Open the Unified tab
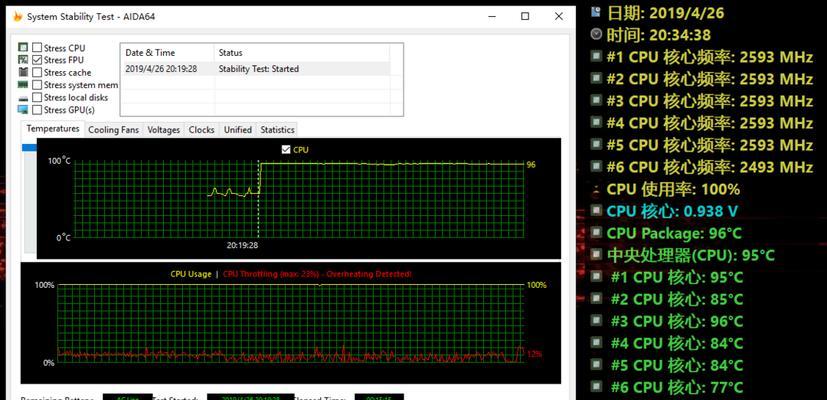Screen dimensions: 827x400 237,129
